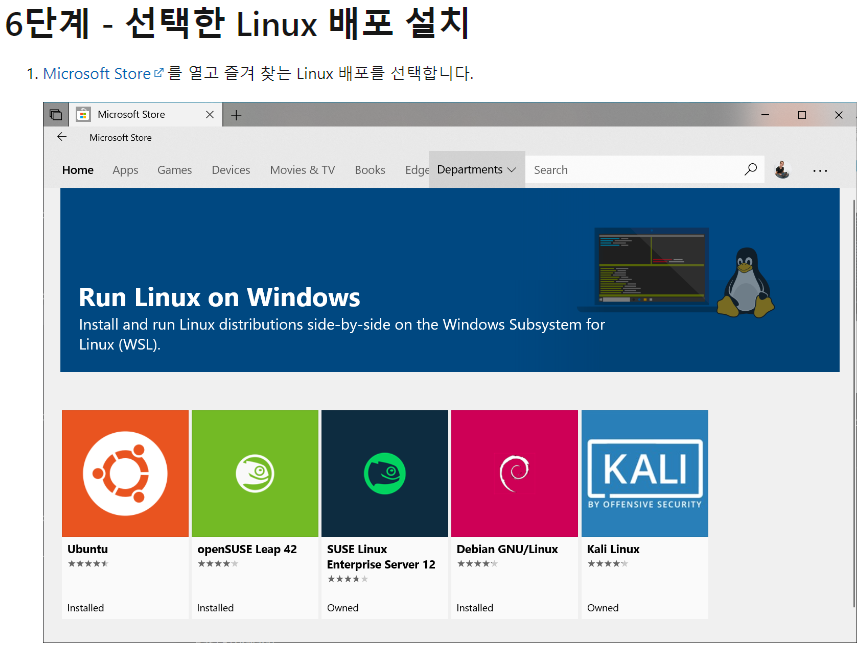Click the openSUSE star rating
The width and height of the screenshot is (868, 655).
point(218,564)
